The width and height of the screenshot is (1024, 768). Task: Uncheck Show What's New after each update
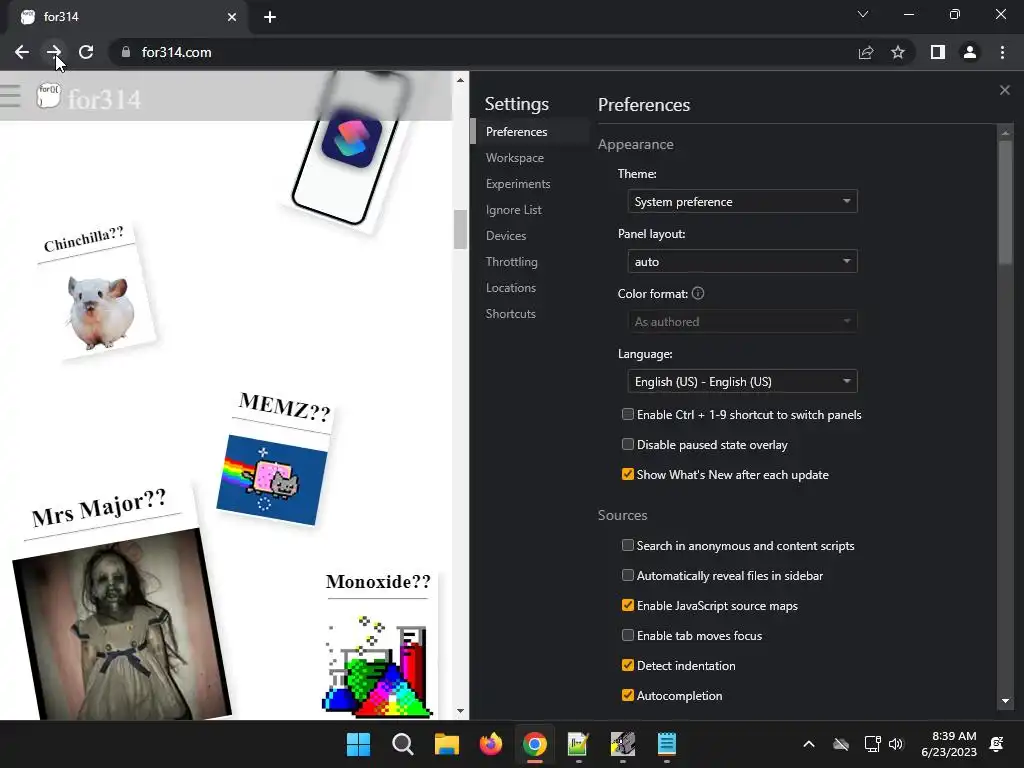click(x=628, y=474)
